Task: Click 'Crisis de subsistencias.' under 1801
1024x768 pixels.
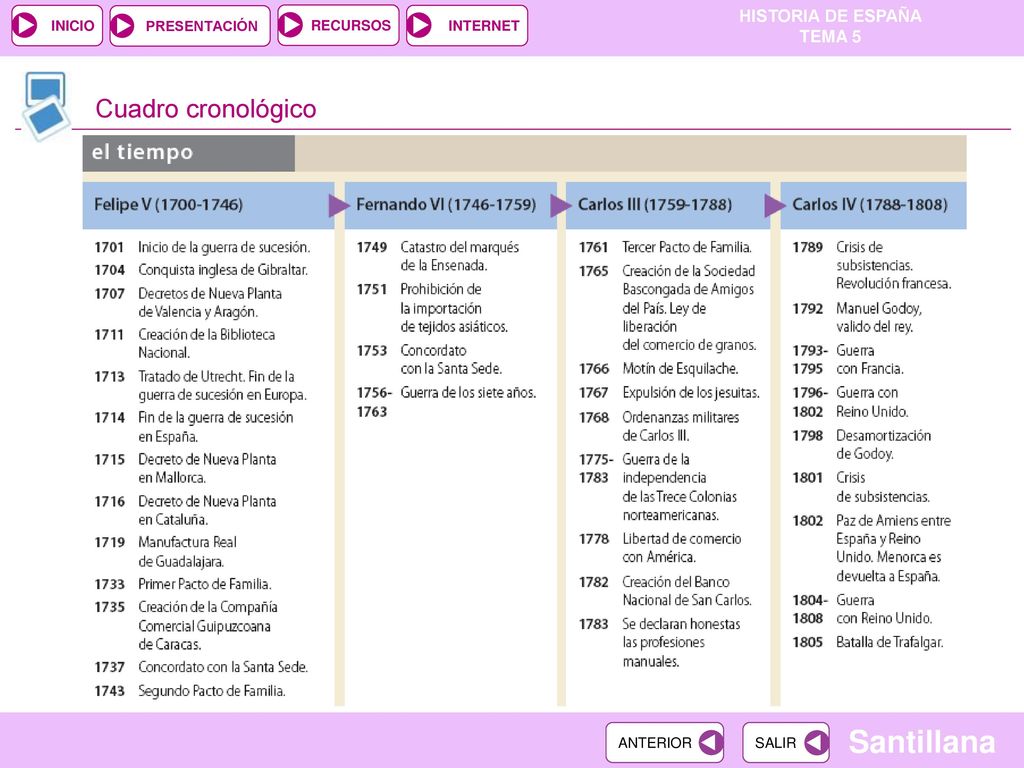Action: tap(883, 487)
